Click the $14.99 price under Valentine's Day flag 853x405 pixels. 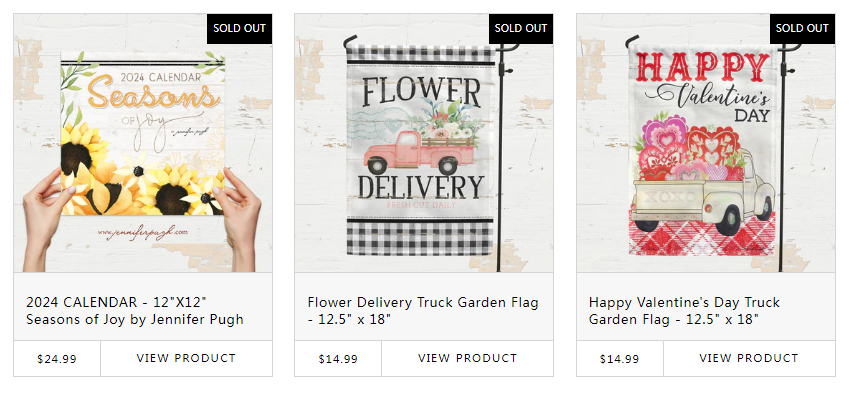coord(619,359)
